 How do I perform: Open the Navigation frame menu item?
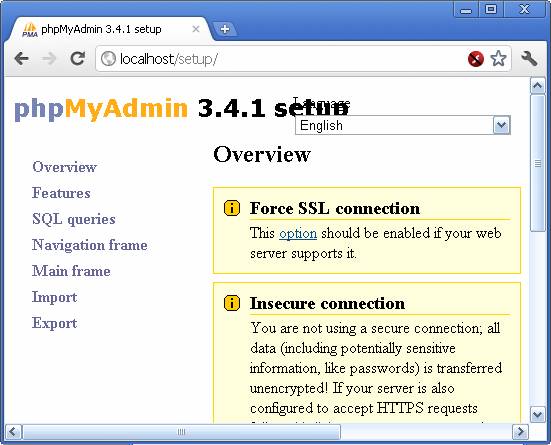point(90,245)
